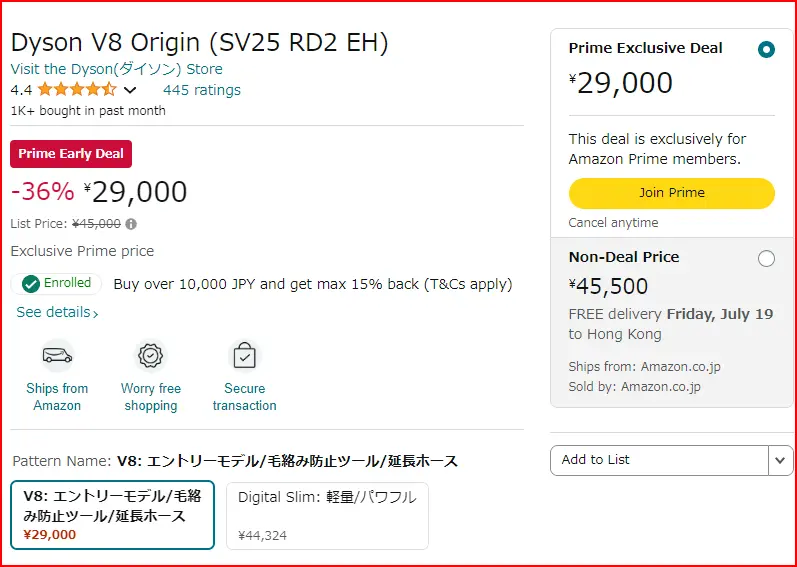Click the Secure transaction text link
797x567 pixels.
[x=244, y=397]
